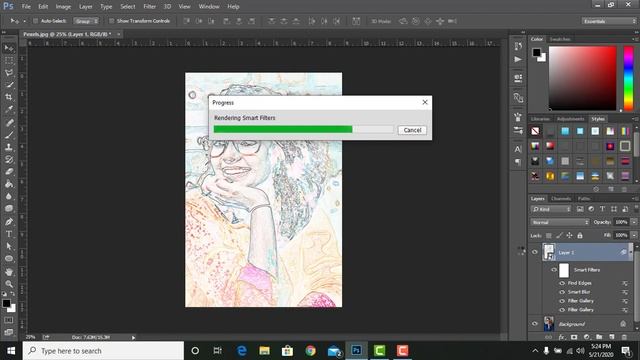Hide Layer 1 with its eye icon
Viewport: 640px width, 360px height.
(x=535, y=252)
